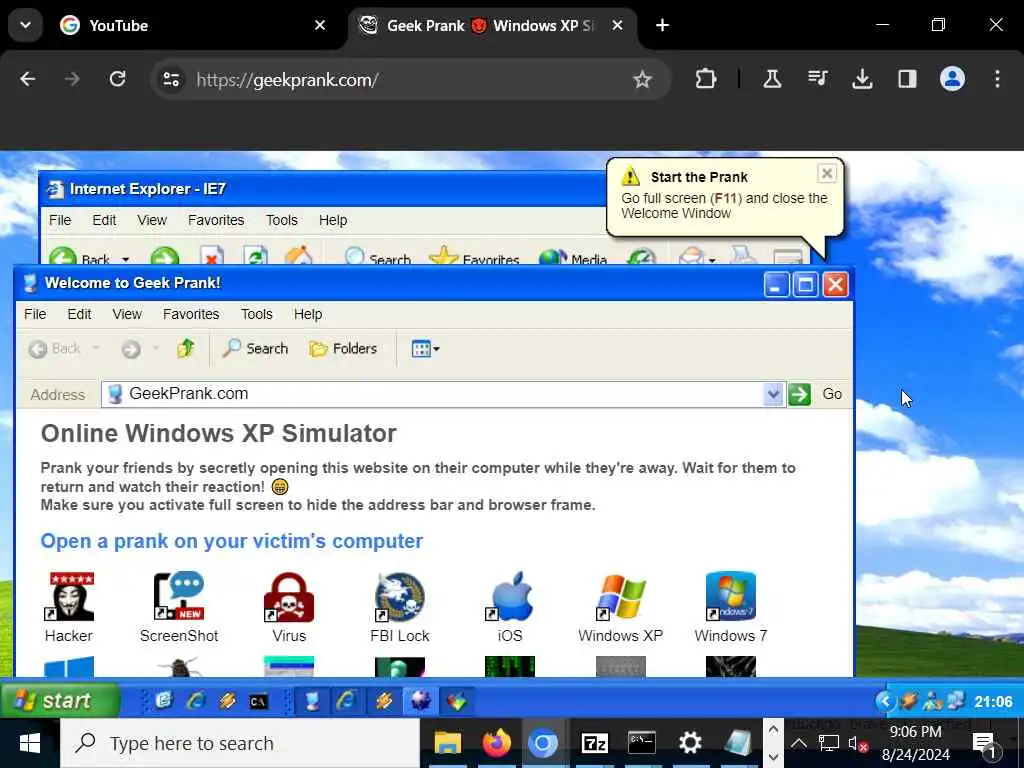Open a new browser tab
The height and width of the screenshot is (768, 1024).
[x=662, y=25]
